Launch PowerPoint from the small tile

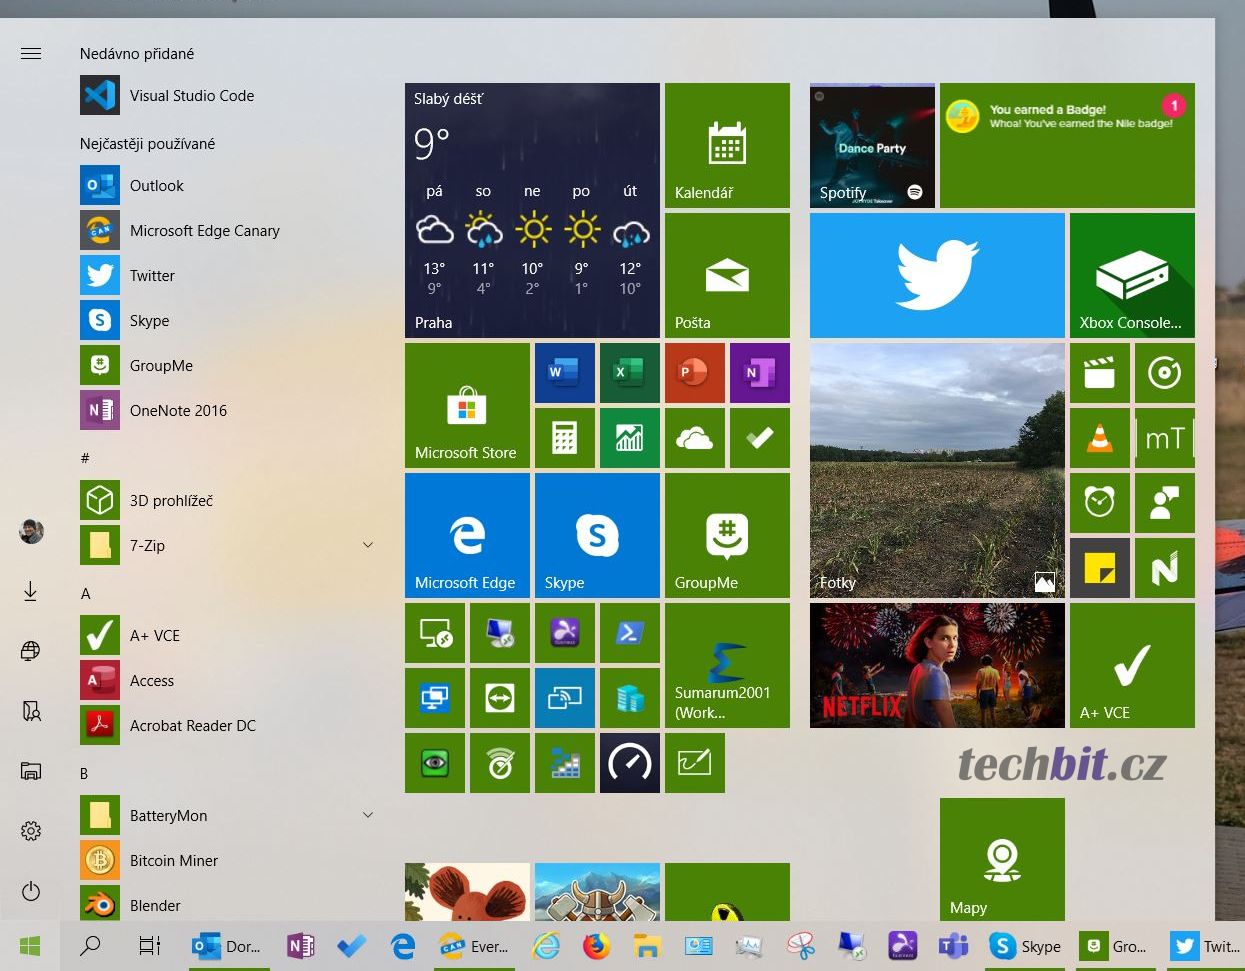(x=695, y=373)
